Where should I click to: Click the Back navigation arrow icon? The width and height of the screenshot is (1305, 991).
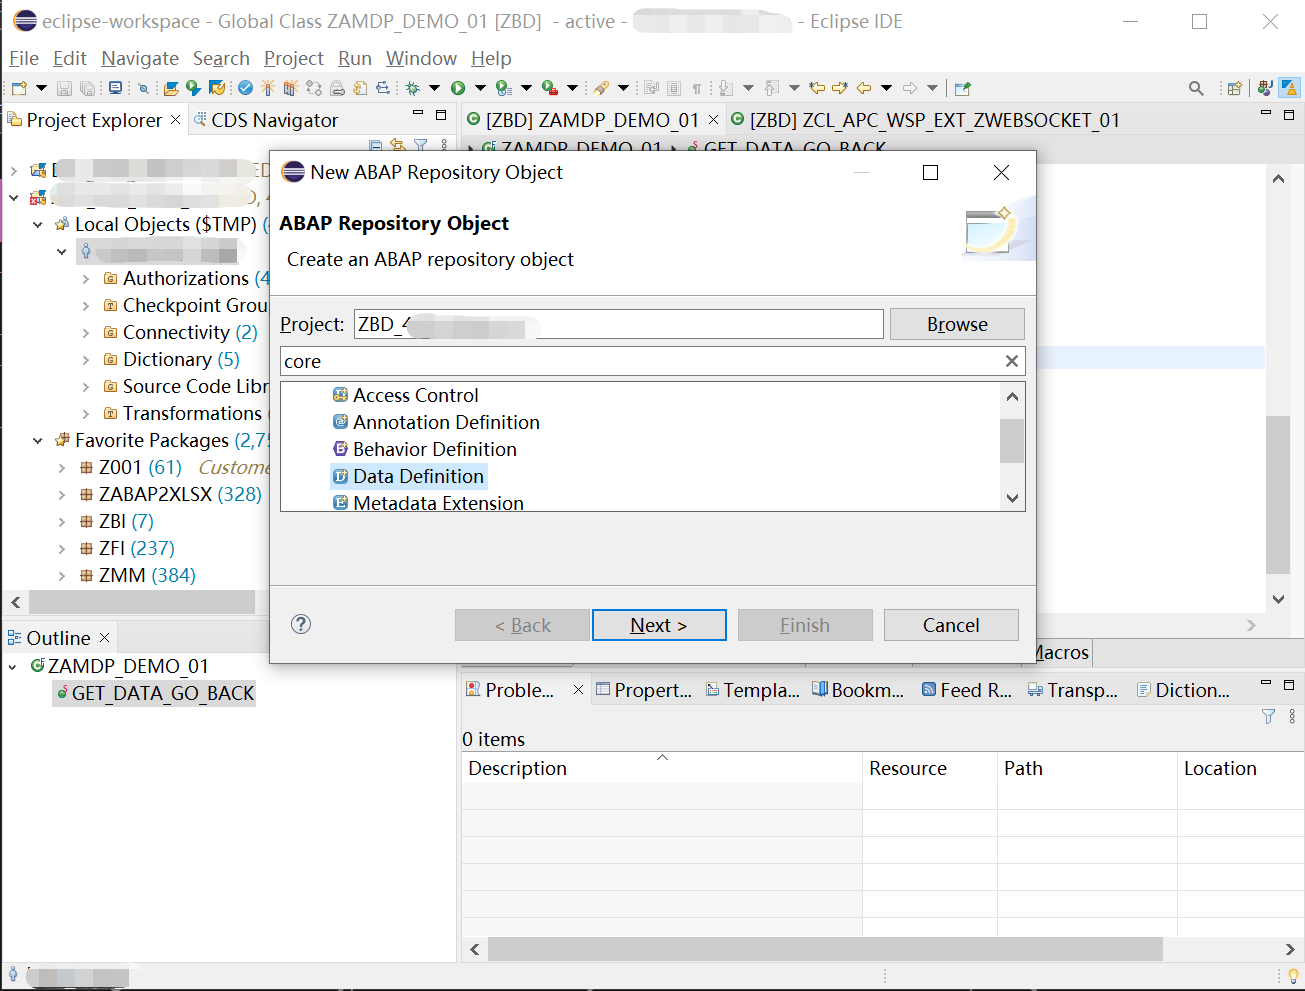(862, 88)
